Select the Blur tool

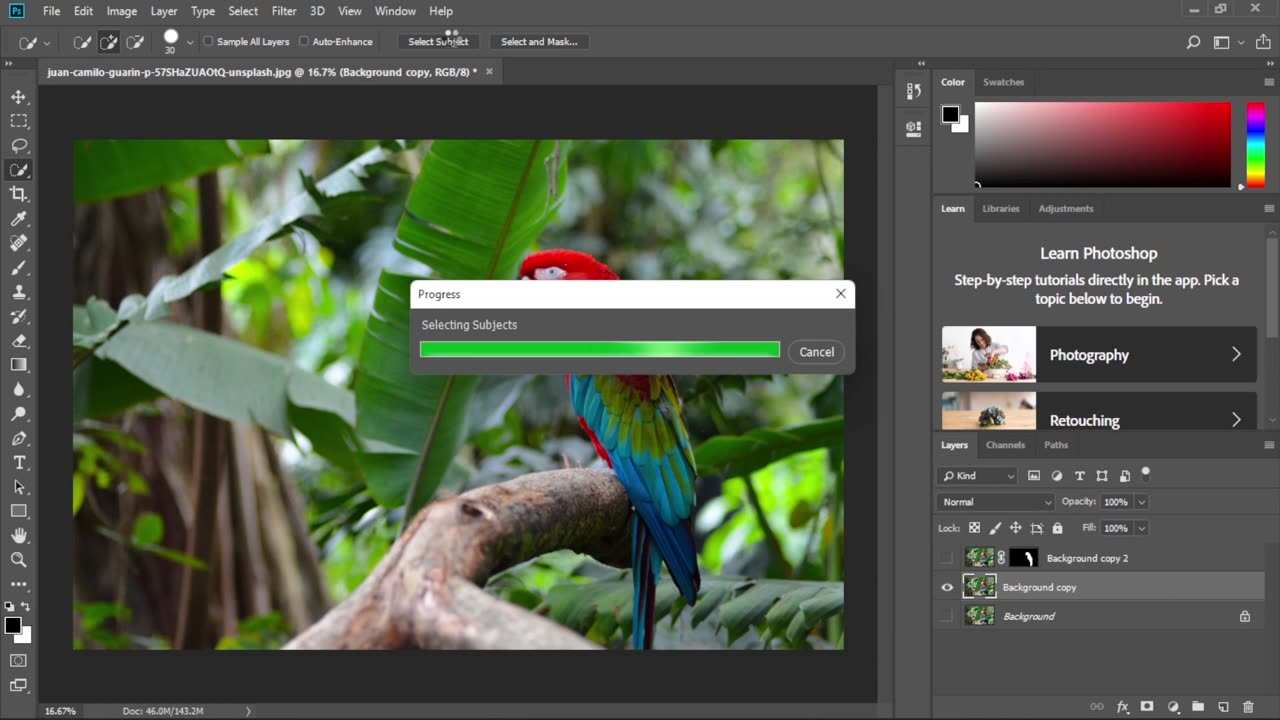coord(19,389)
